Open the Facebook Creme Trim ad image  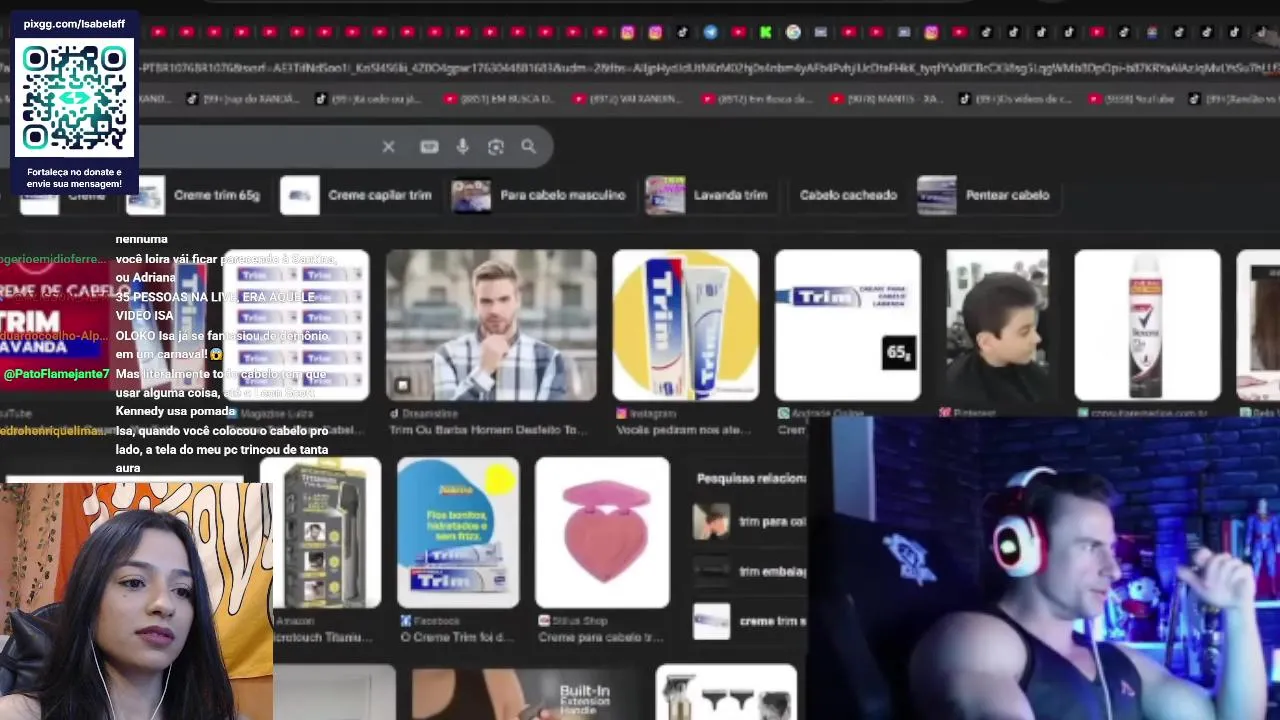458,533
